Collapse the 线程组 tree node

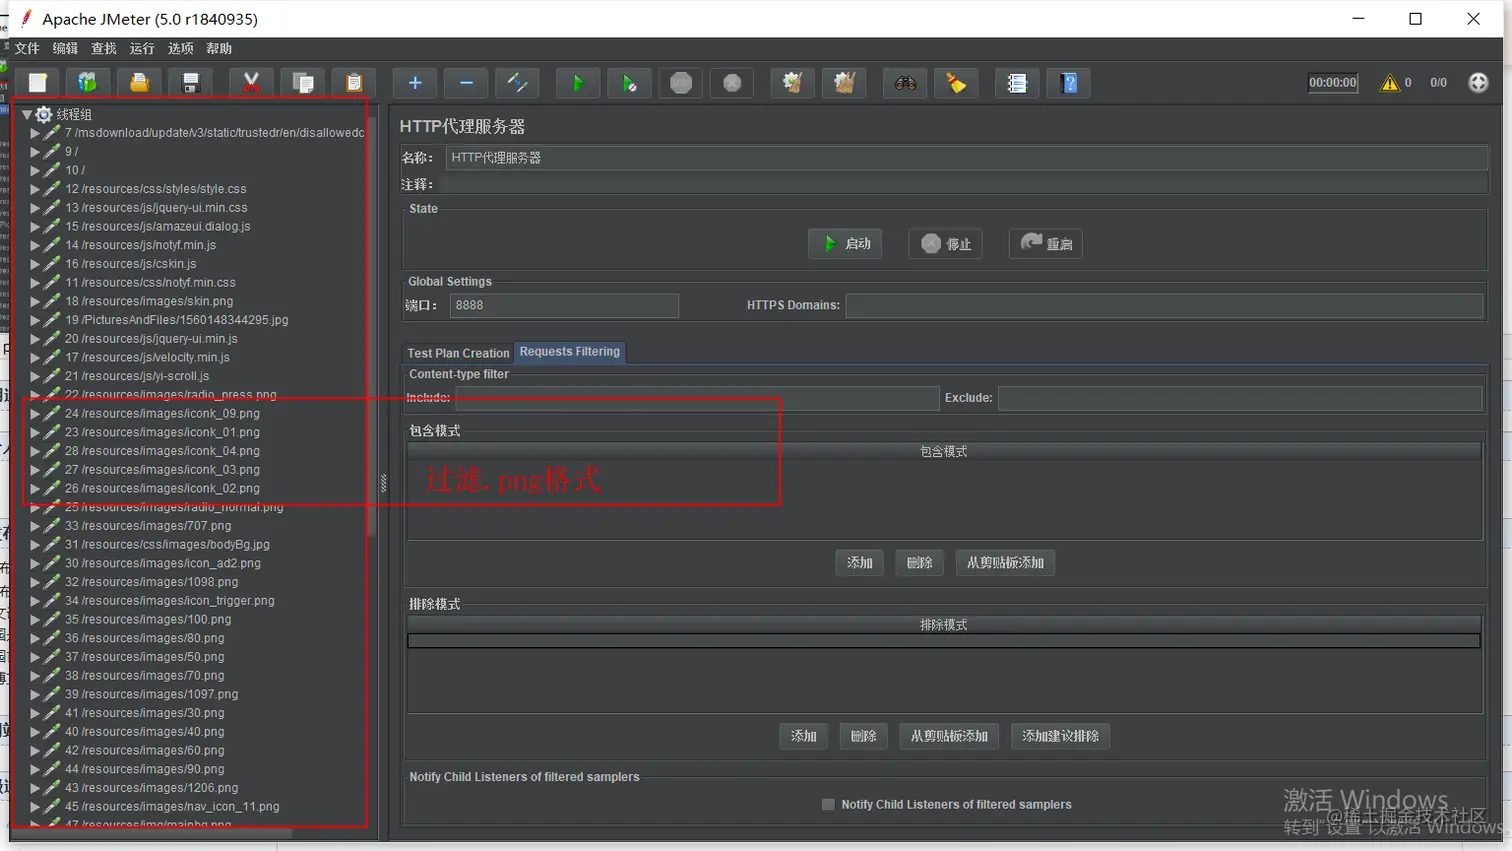27,114
